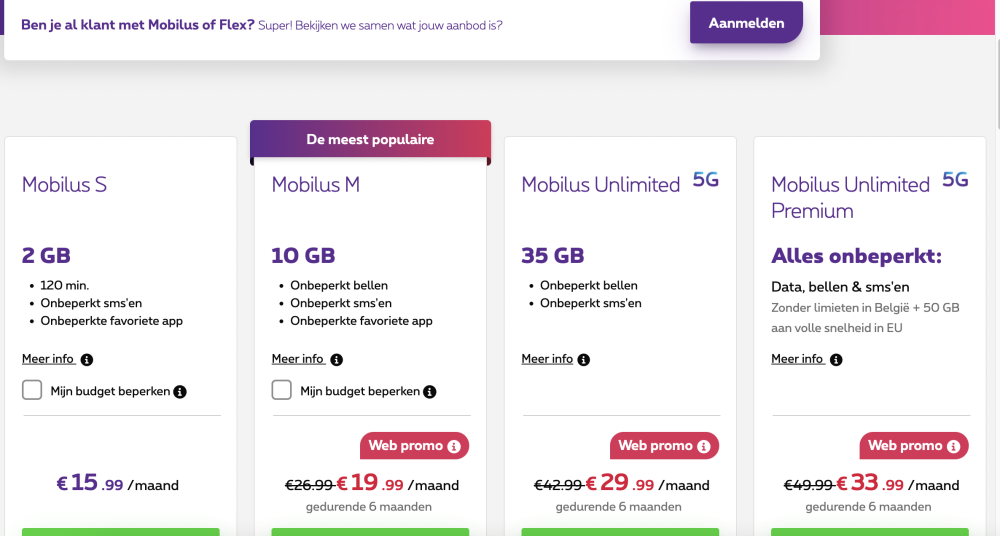Open Meer info link for Mobilus M
This screenshot has height=536, width=1000.
click(x=297, y=359)
